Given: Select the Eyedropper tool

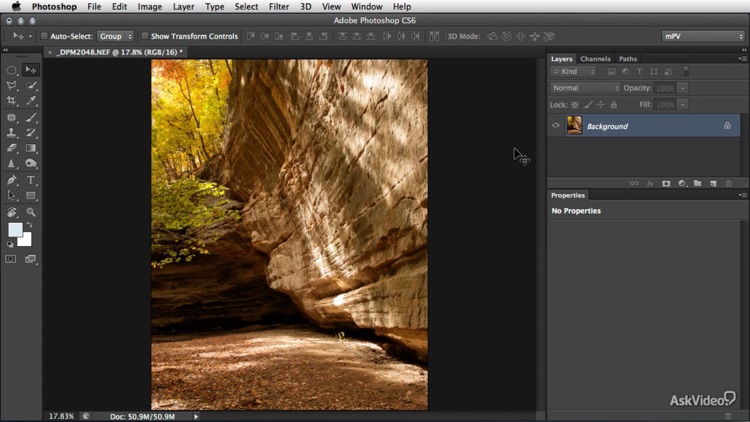Looking at the screenshot, I should 31,101.
